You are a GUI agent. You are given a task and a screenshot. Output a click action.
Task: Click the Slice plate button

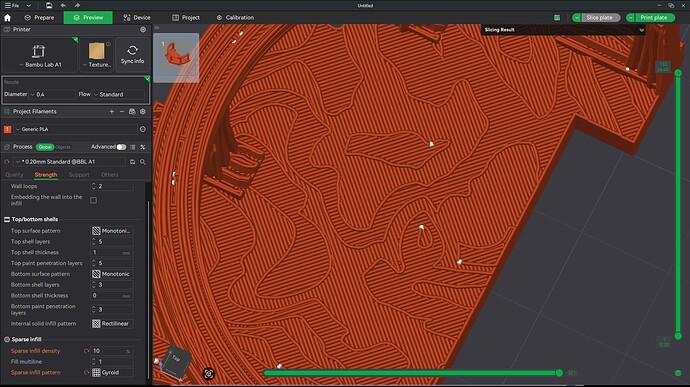coord(600,18)
